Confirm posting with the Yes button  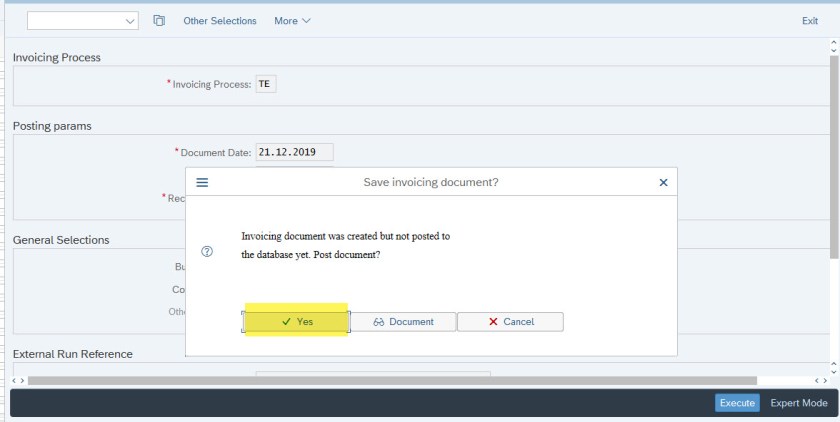(297, 321)
